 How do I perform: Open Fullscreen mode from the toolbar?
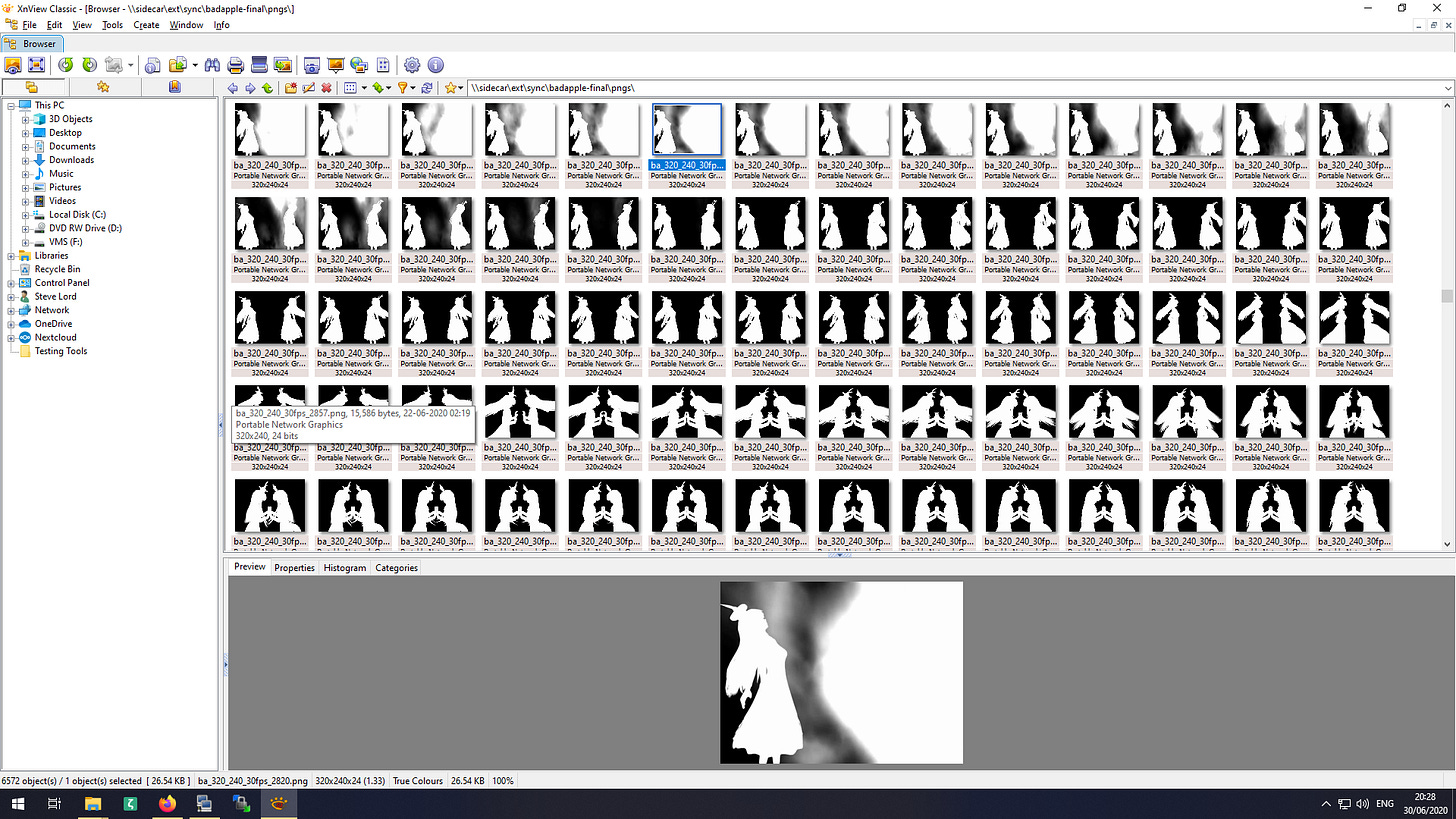(36, 65)
